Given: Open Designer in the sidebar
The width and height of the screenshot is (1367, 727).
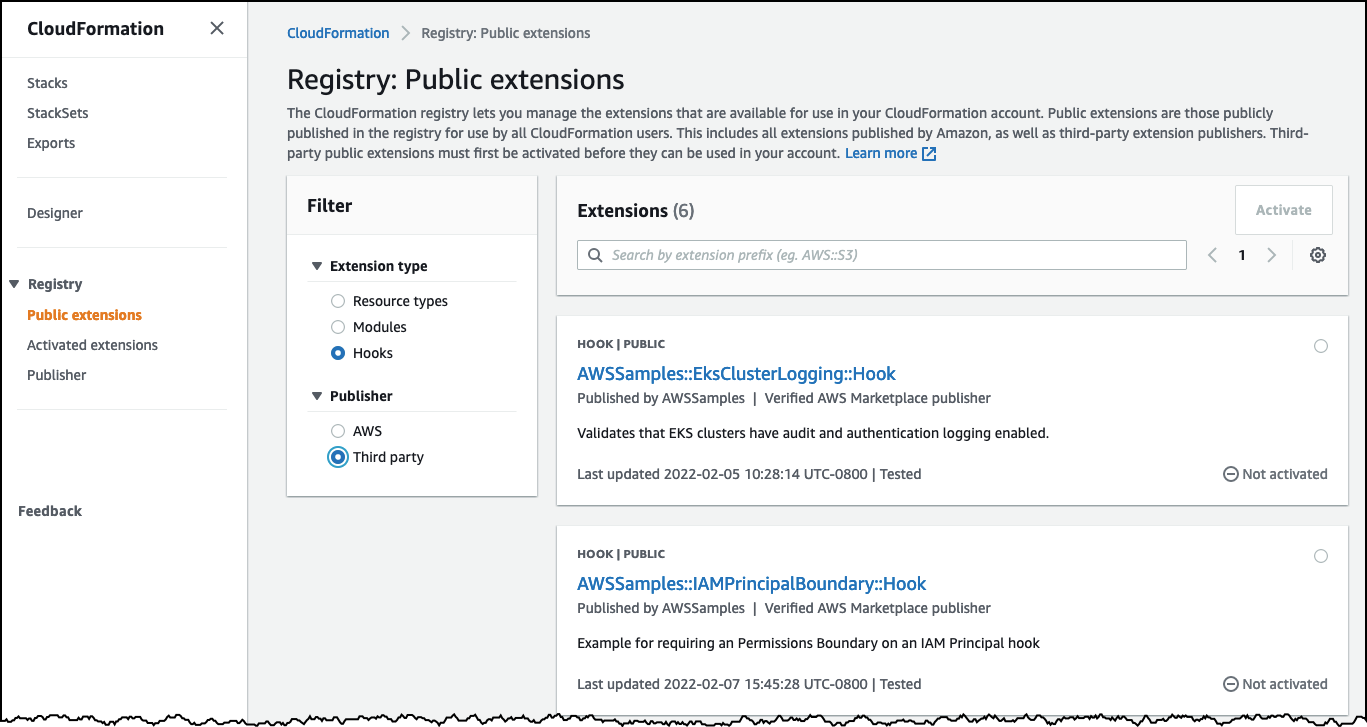Looking at the screenshot, I should click(x=55, y=213).
